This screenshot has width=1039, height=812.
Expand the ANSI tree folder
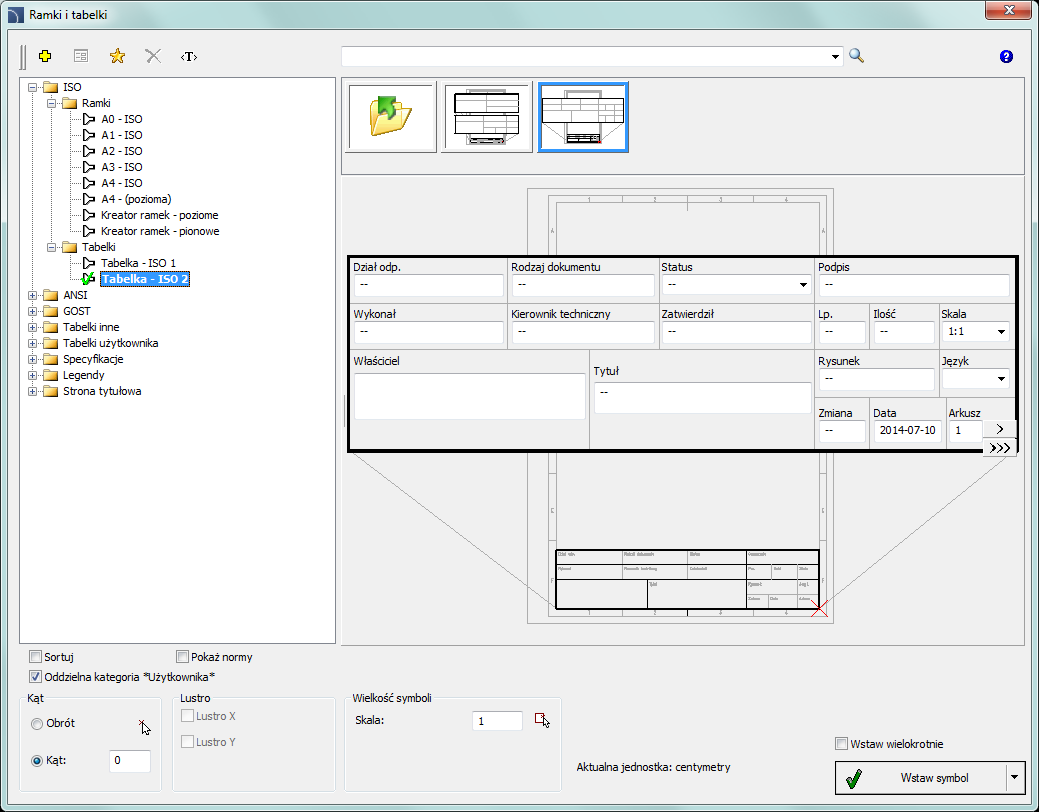pyautogui.click(x=33, y=295)
